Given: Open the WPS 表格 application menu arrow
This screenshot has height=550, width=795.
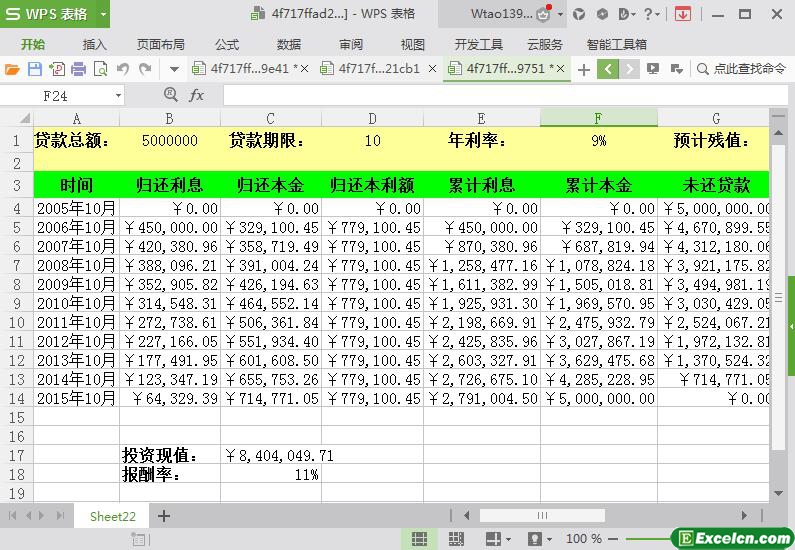Looking at the screenshot, I should pyautogui.click(x=103, y=14).
